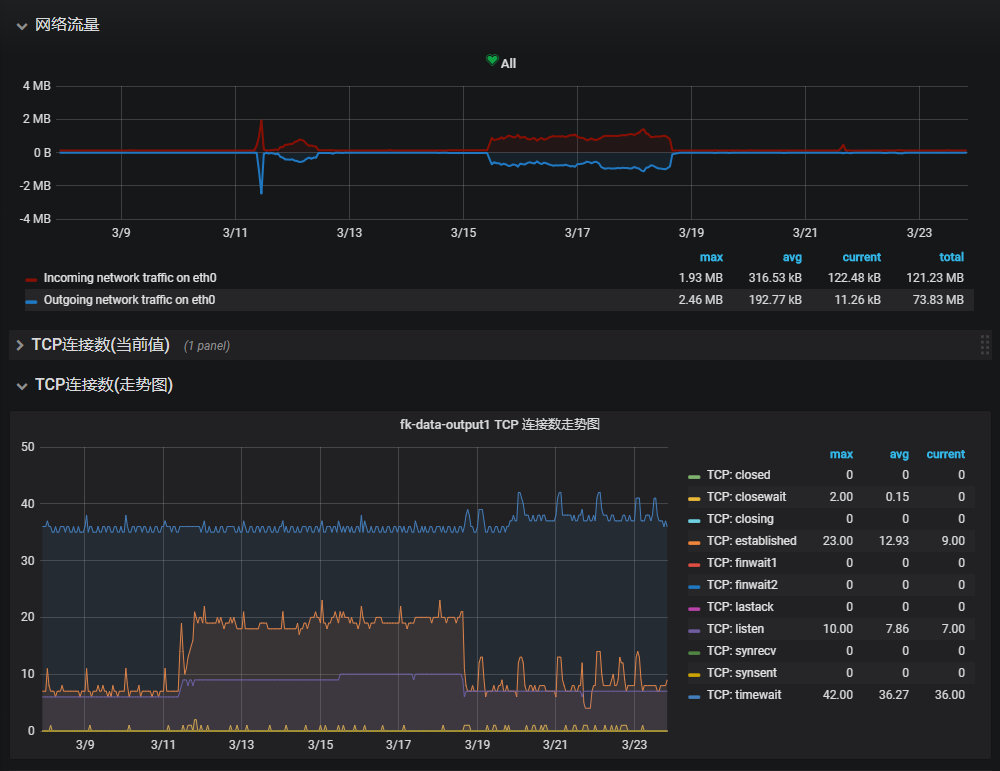The width and height of the screenshot is (1000, 771).
Task: Toggle the Outgoing network traffic on eth0 series
Action: (x=129, y=300)
